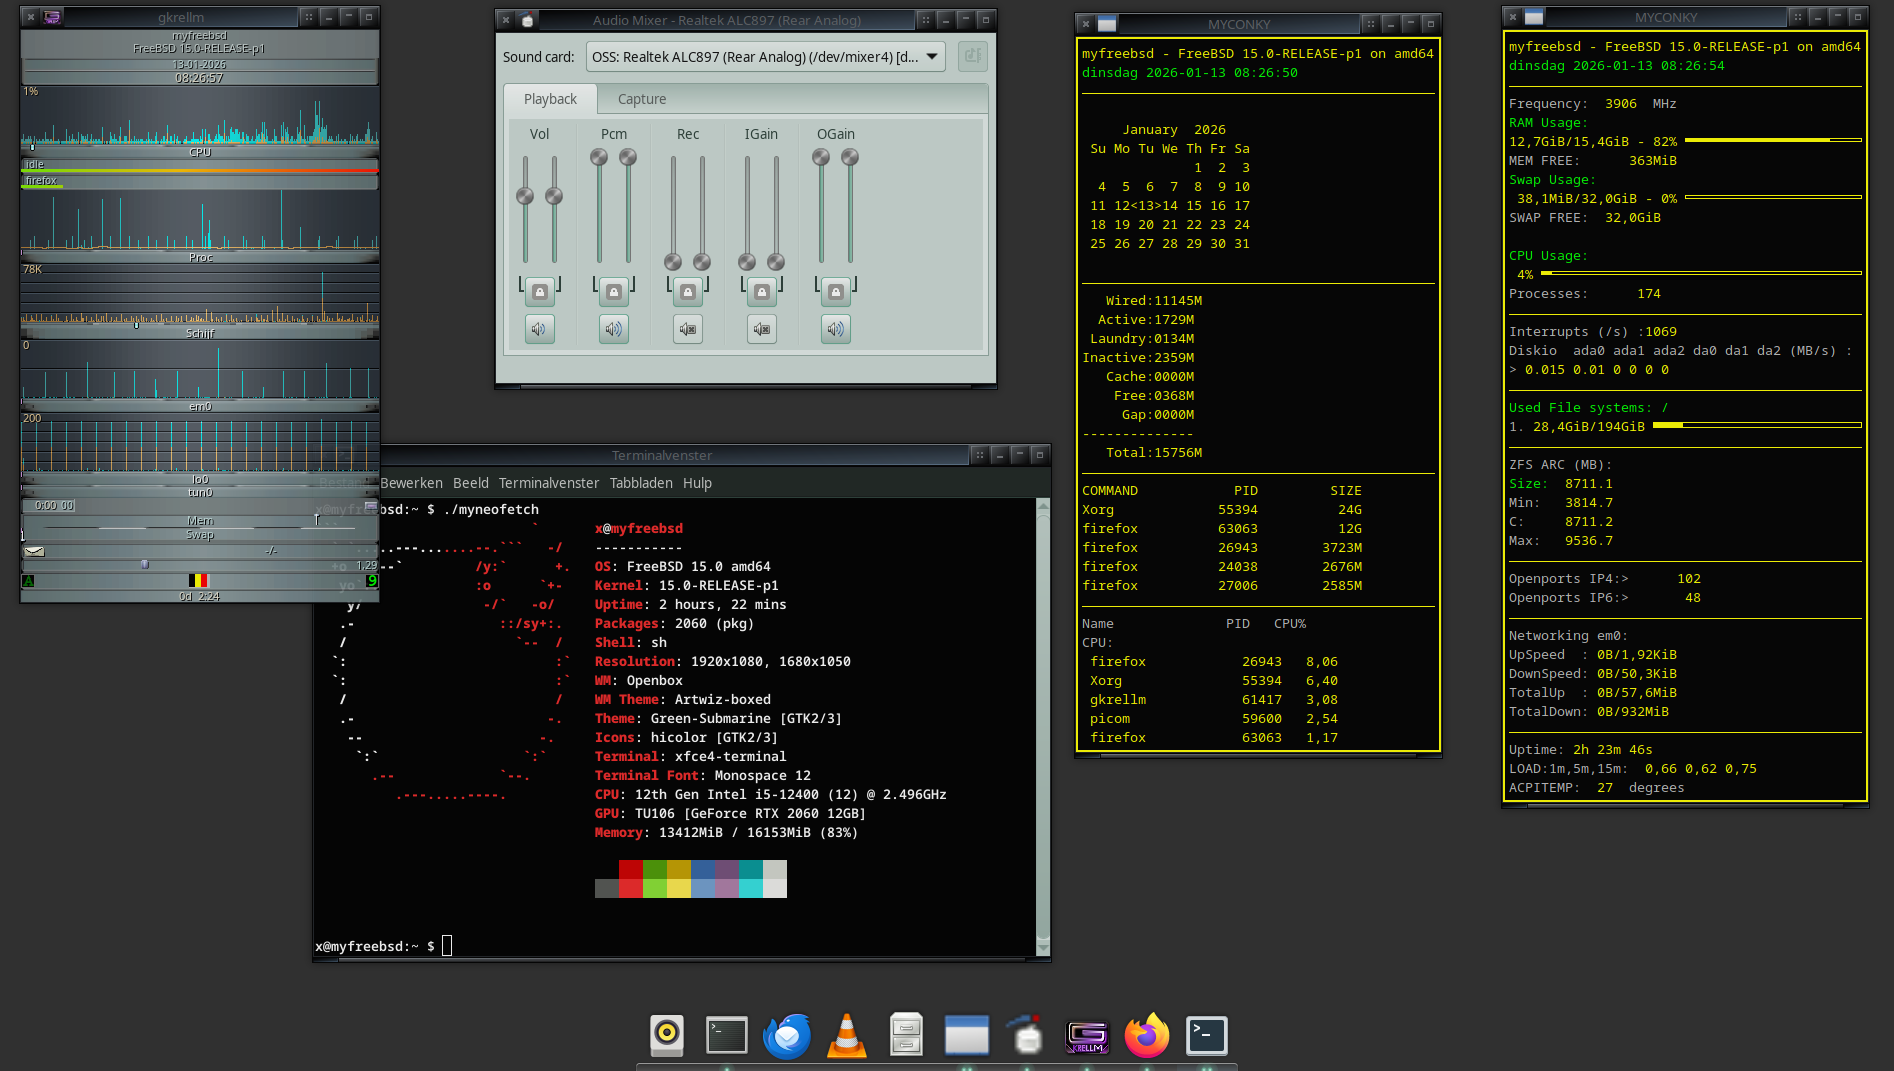This screenshot has width=1894, height=1071.
Task: Click the mail envelope icon in gkrellm
Action: click(34, 551)
